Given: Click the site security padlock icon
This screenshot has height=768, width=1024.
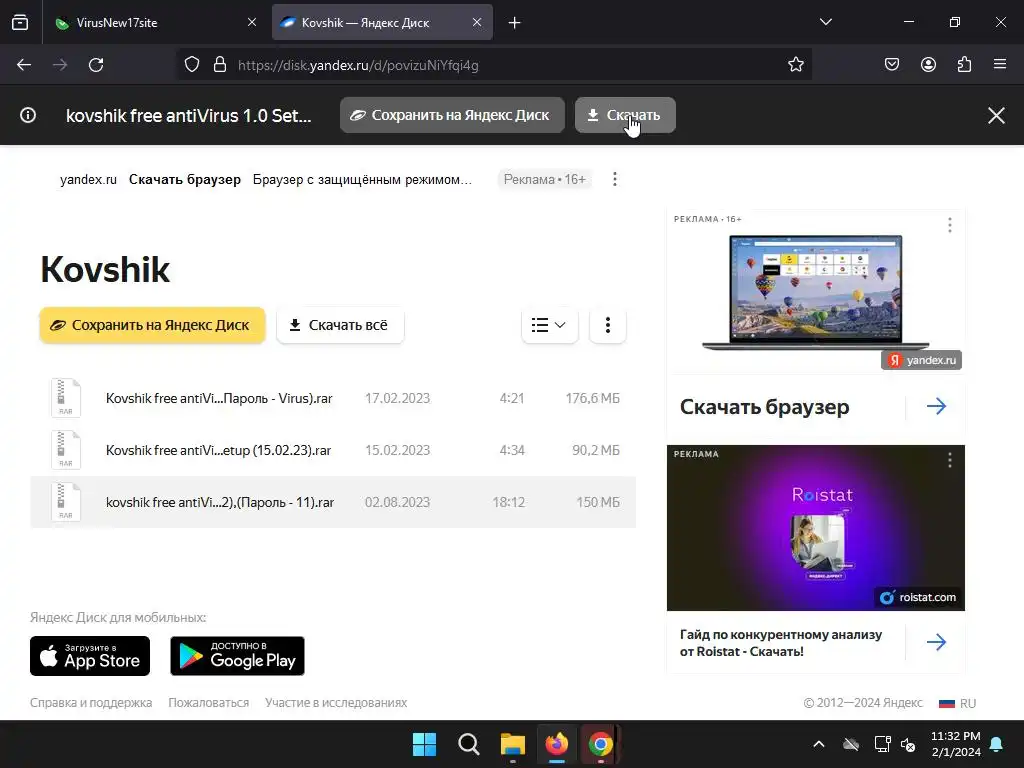Looking at the screenshot, I should point(220,65).
